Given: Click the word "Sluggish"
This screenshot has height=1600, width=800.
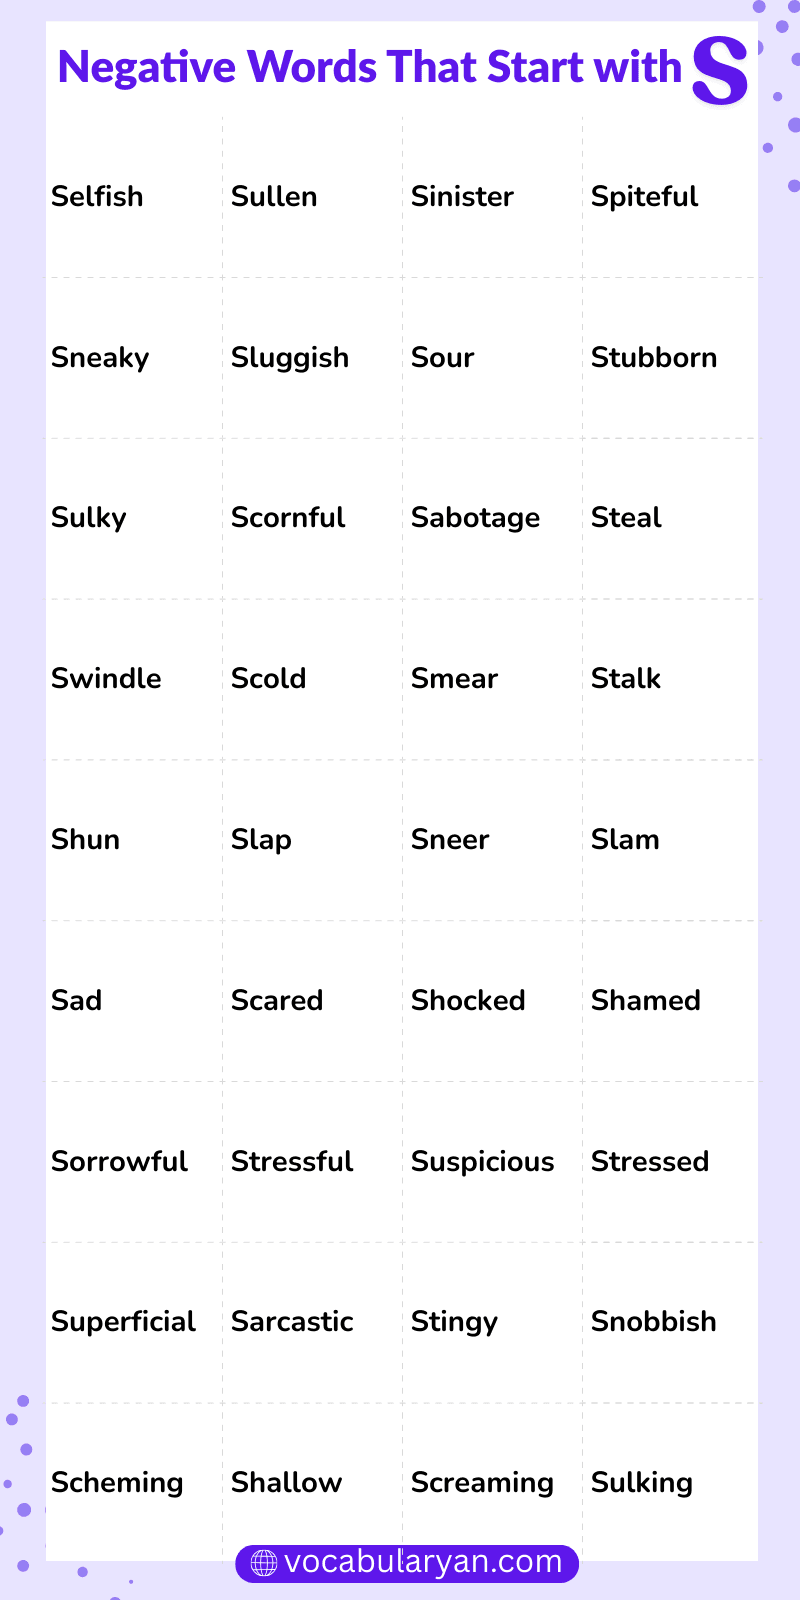Looking at the screenshot, I should coord(290,358).
